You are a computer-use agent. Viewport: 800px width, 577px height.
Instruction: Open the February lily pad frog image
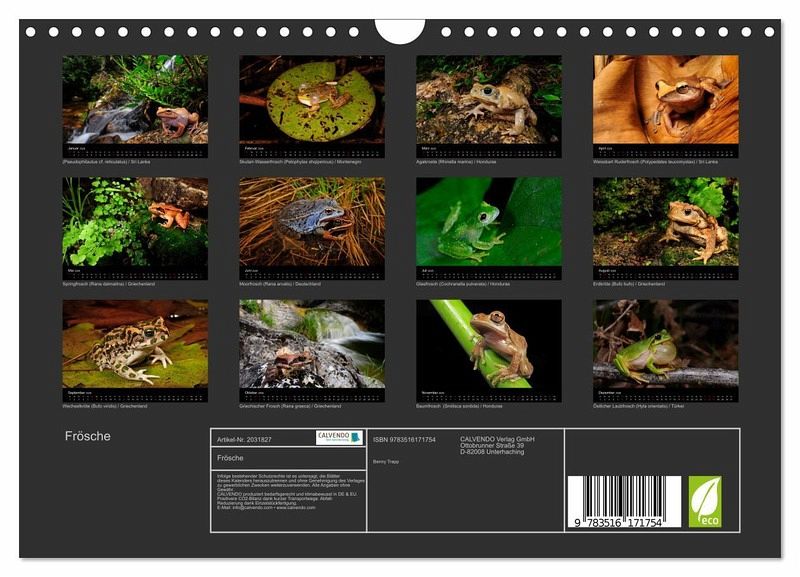coord(312,100)
